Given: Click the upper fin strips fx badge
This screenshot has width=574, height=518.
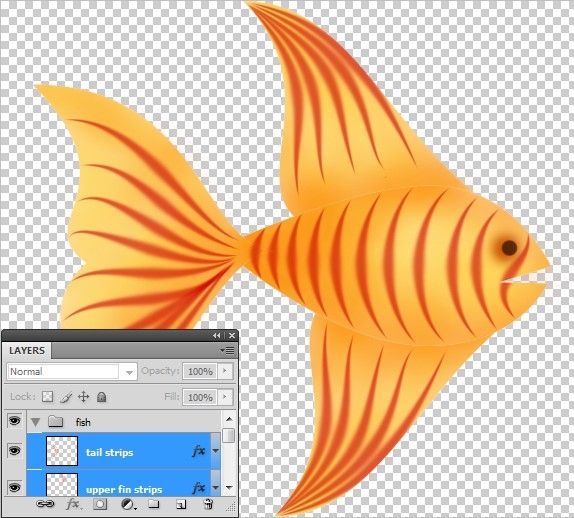Looking at the screenshot, I should pos(198,488).
